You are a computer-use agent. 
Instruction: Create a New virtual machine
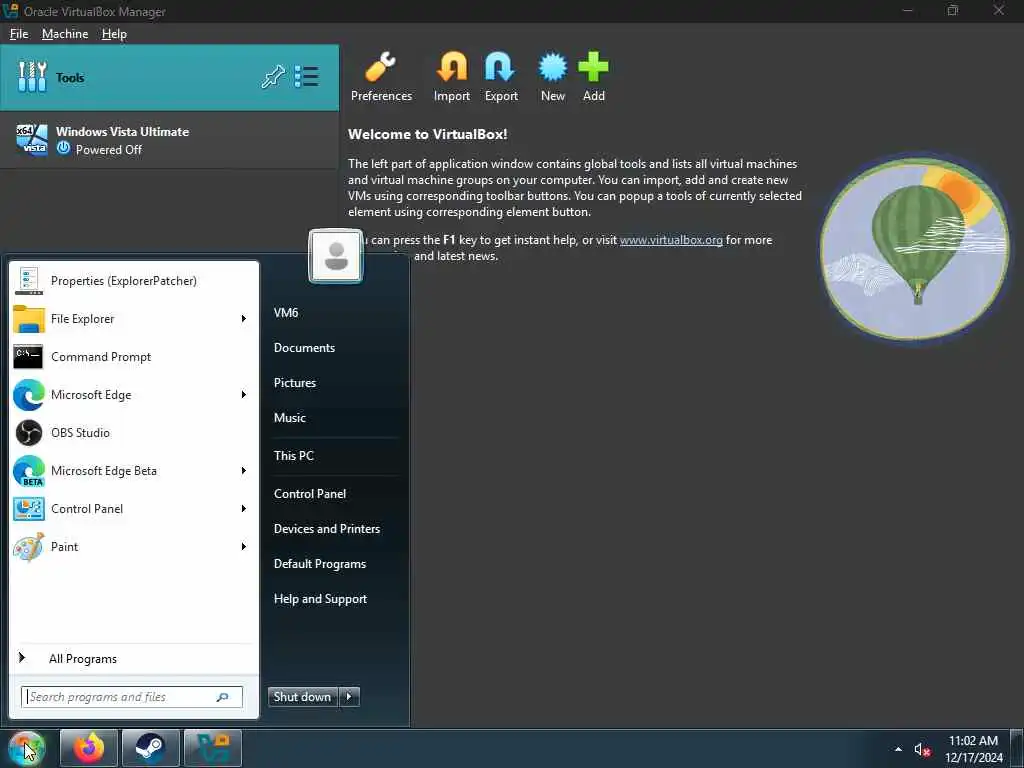point(552,67)
